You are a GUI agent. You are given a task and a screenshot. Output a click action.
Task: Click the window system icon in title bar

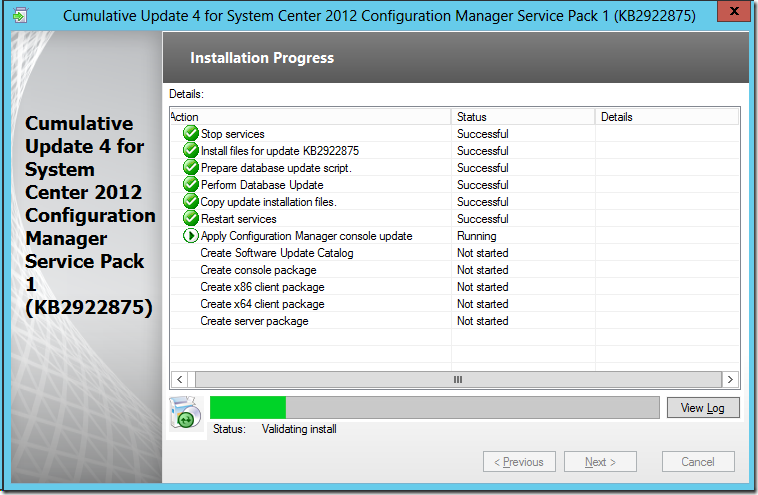click(x=14, y=16)
